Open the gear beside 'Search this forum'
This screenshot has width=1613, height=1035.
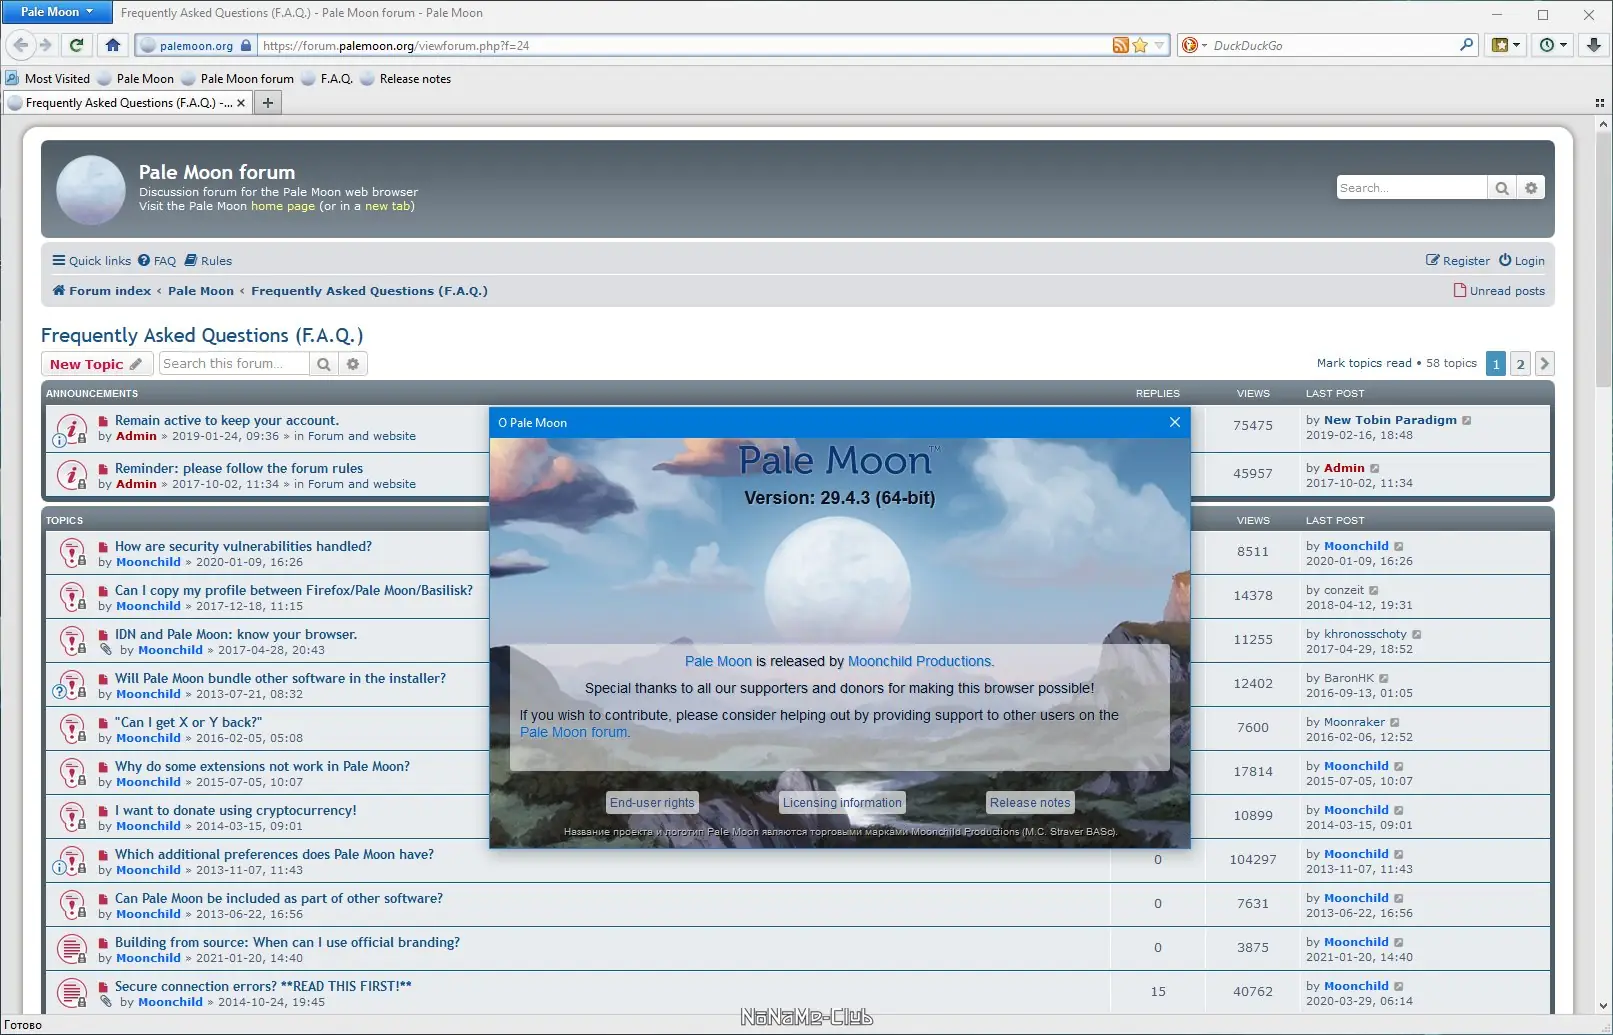[x=353, y=364]
